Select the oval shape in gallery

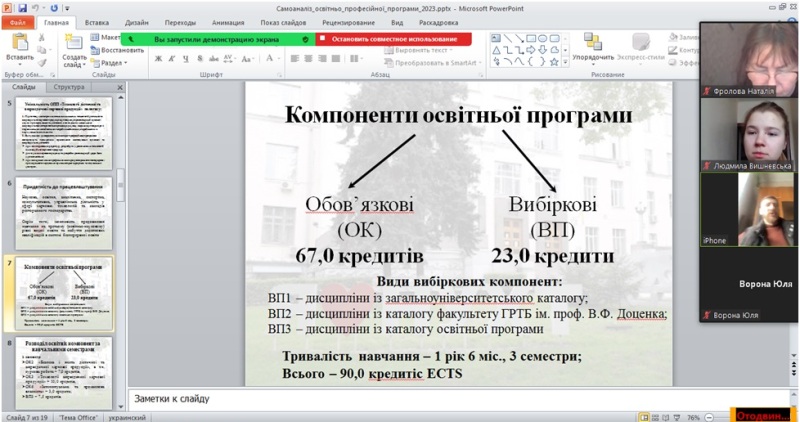pyautogui.click(x=543, y=38)
